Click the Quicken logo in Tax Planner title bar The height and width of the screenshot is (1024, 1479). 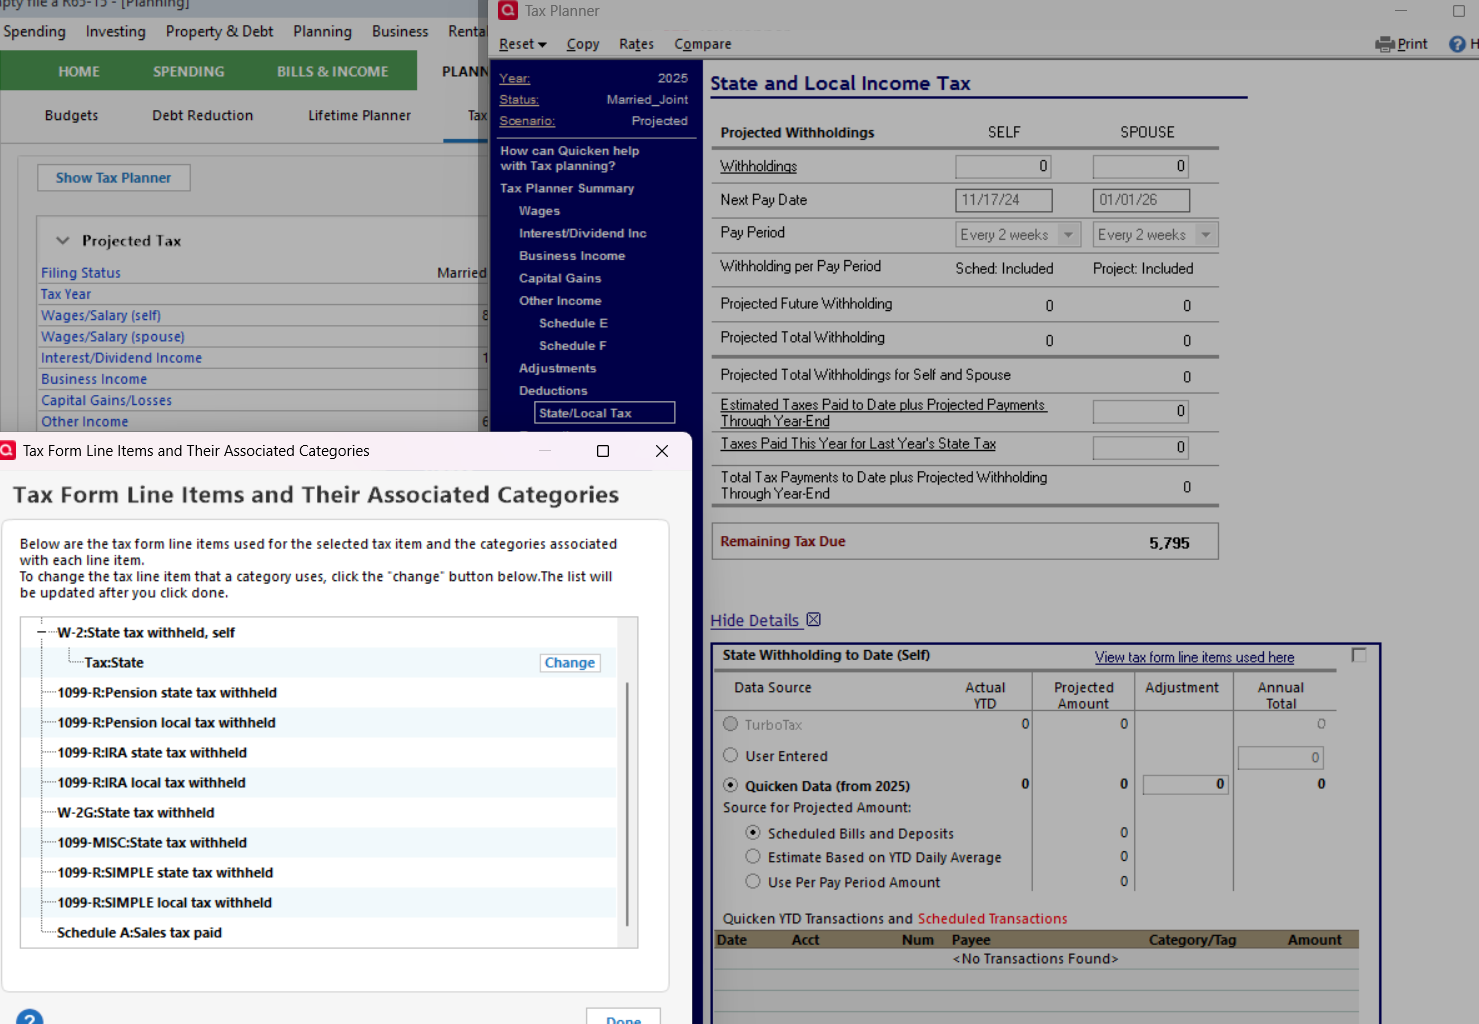click(508, 11)
